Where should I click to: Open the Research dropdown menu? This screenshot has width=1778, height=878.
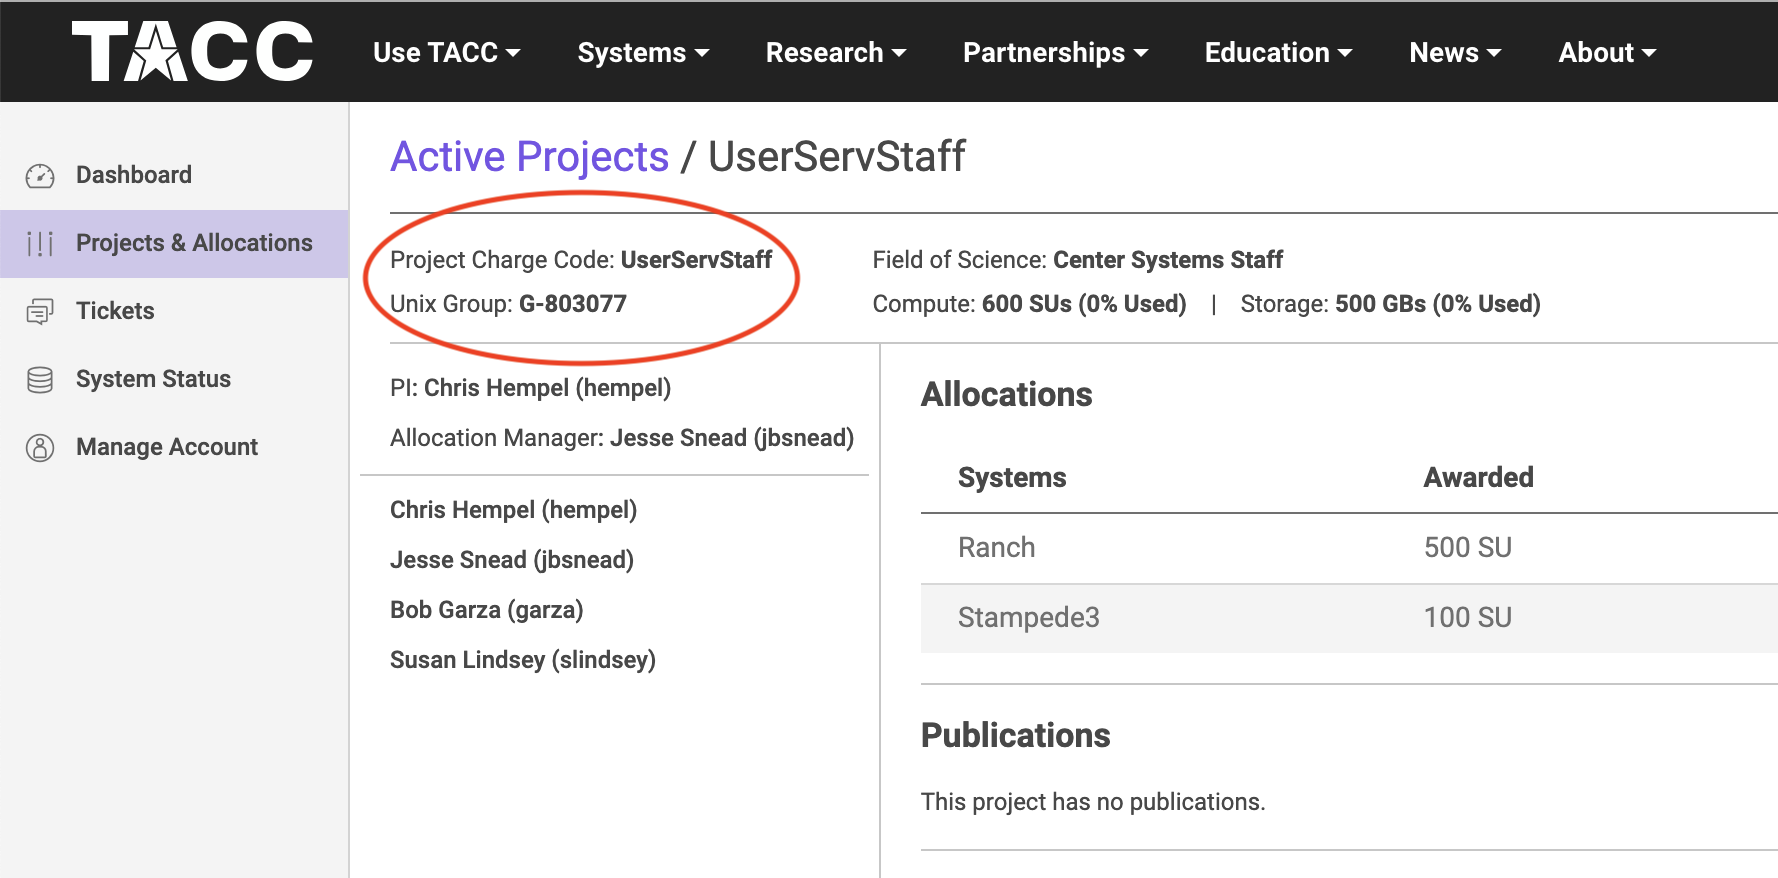836,52
